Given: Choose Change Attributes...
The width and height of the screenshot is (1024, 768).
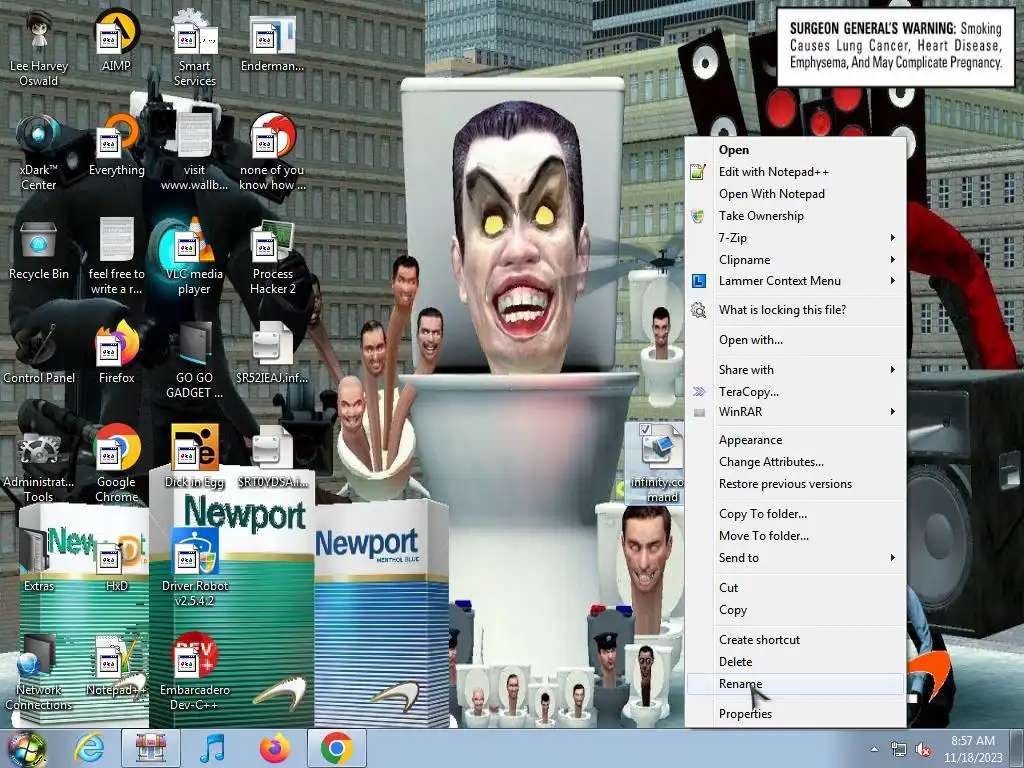Looking at the screenshot, I should [x=796, y=462].
